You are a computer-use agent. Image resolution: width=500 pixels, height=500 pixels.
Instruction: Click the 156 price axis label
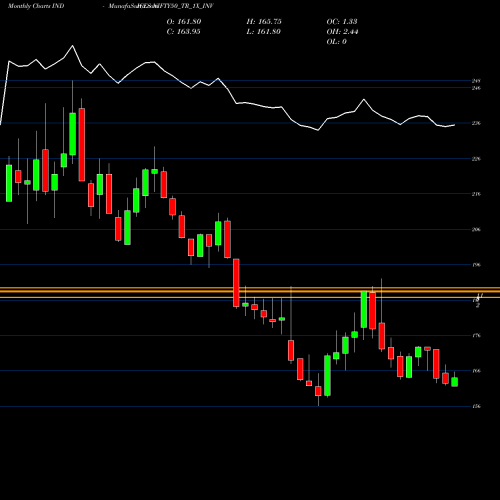pyautogui.click(x=476, y=406)
